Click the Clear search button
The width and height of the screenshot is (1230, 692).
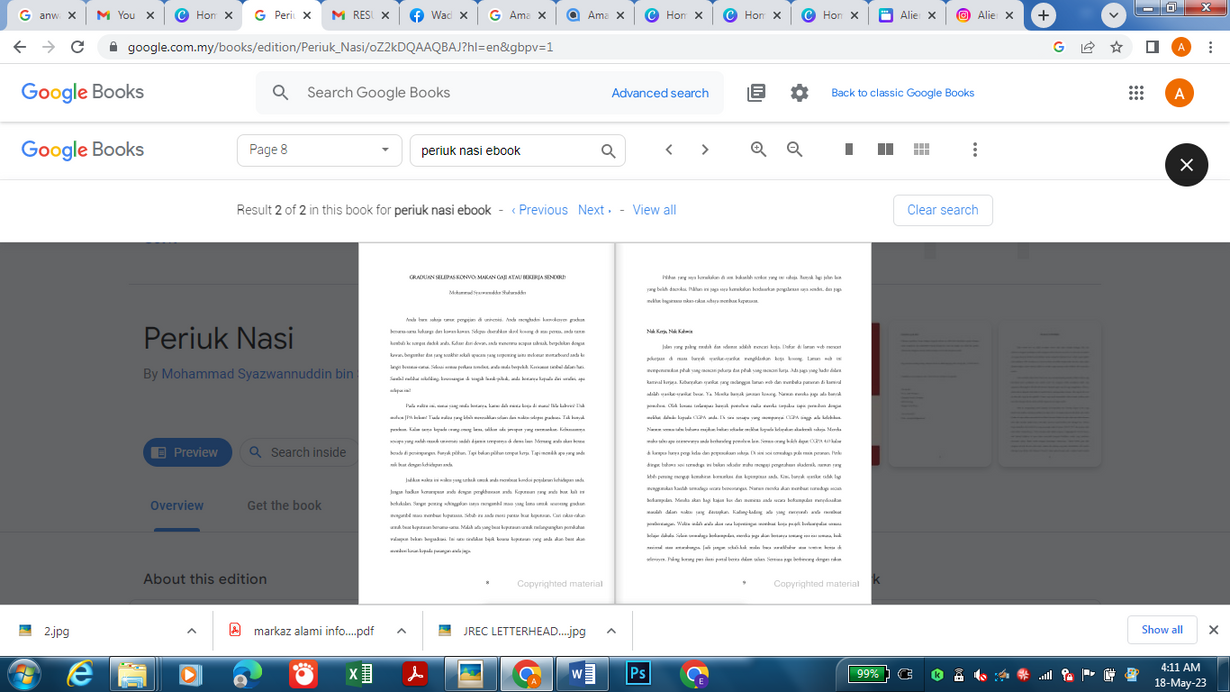tap(943, 210)
